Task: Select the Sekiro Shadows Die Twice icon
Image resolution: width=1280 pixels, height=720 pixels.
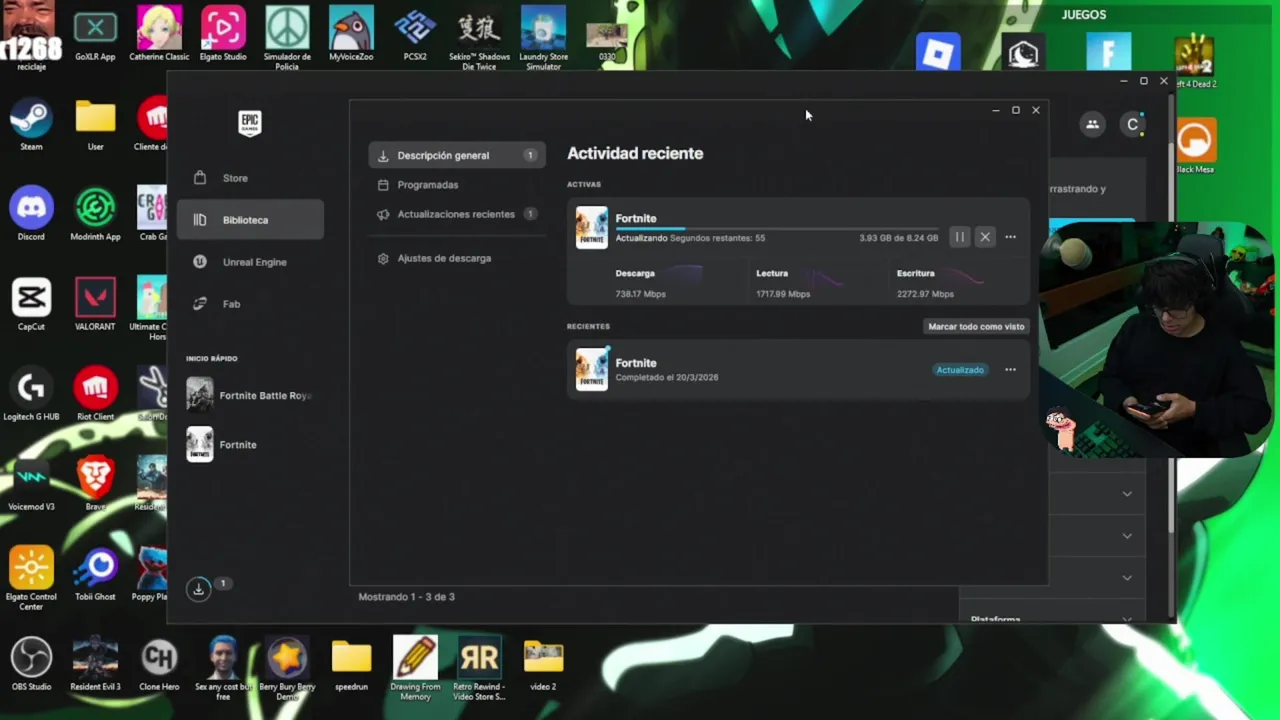Action: 479,38
